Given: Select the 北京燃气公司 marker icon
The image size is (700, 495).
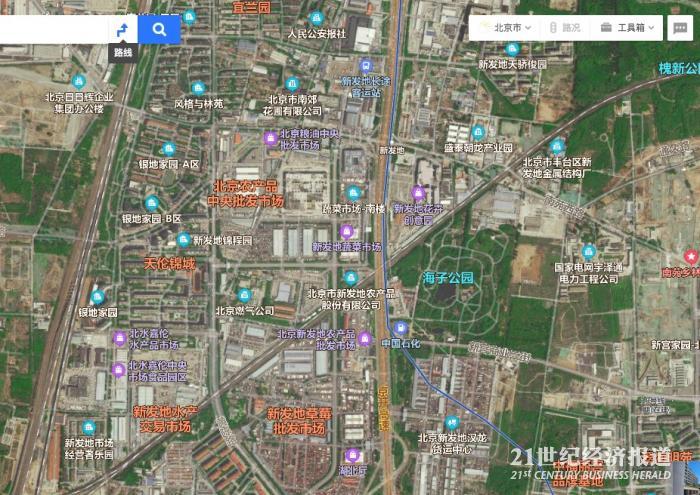Looking at the screenshot, I should [x=244, y=295].
